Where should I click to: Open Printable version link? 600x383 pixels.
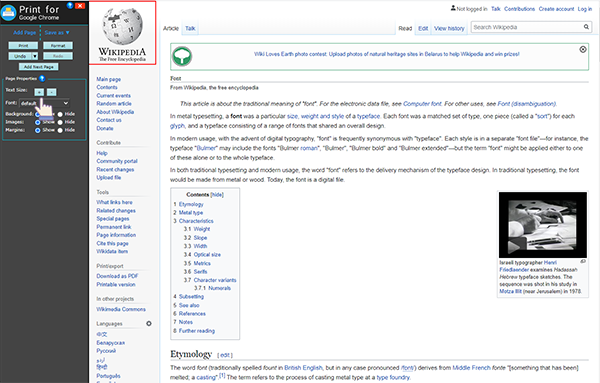click(116, 284)
